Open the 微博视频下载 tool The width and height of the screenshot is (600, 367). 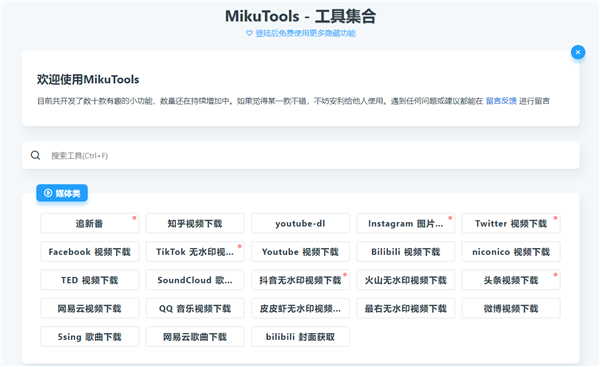tap(511, 308)
